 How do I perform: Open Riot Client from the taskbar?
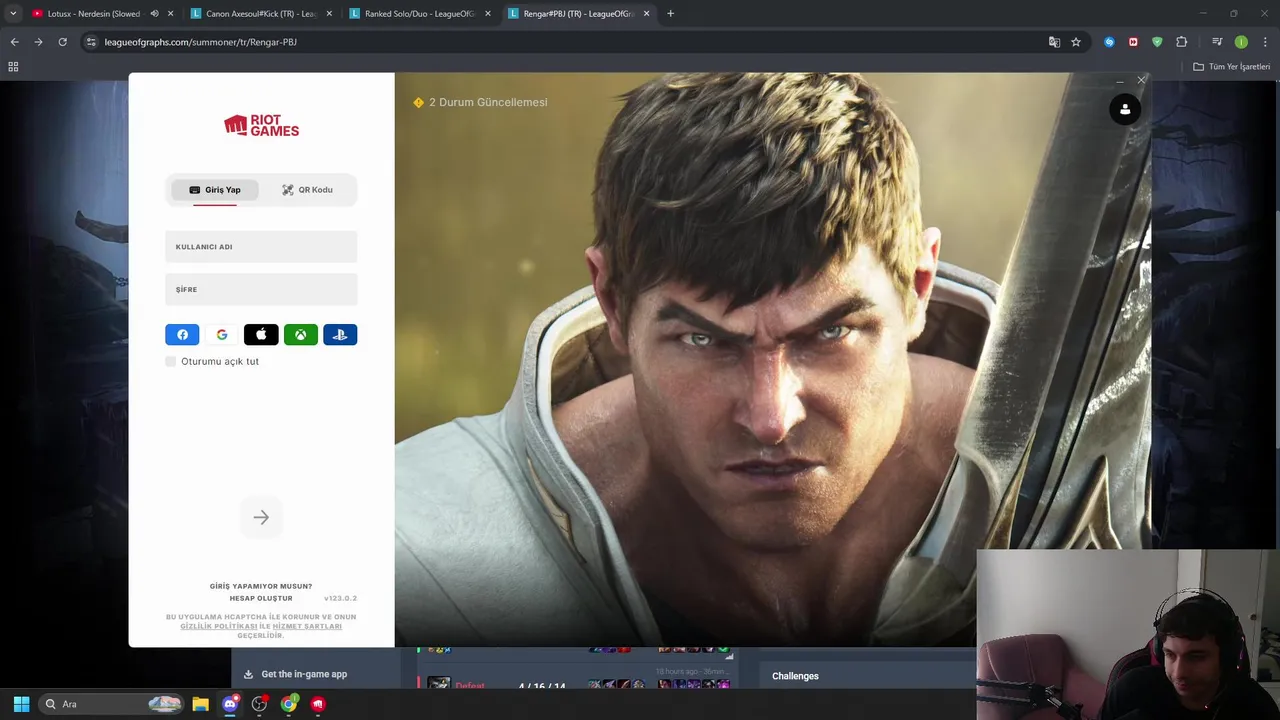coord(318,704)
